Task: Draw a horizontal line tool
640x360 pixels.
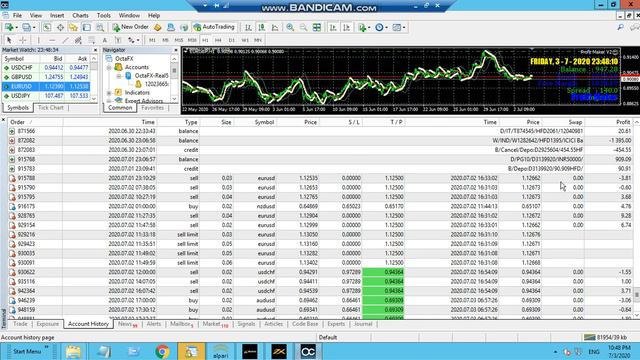Action: point(52,40)
